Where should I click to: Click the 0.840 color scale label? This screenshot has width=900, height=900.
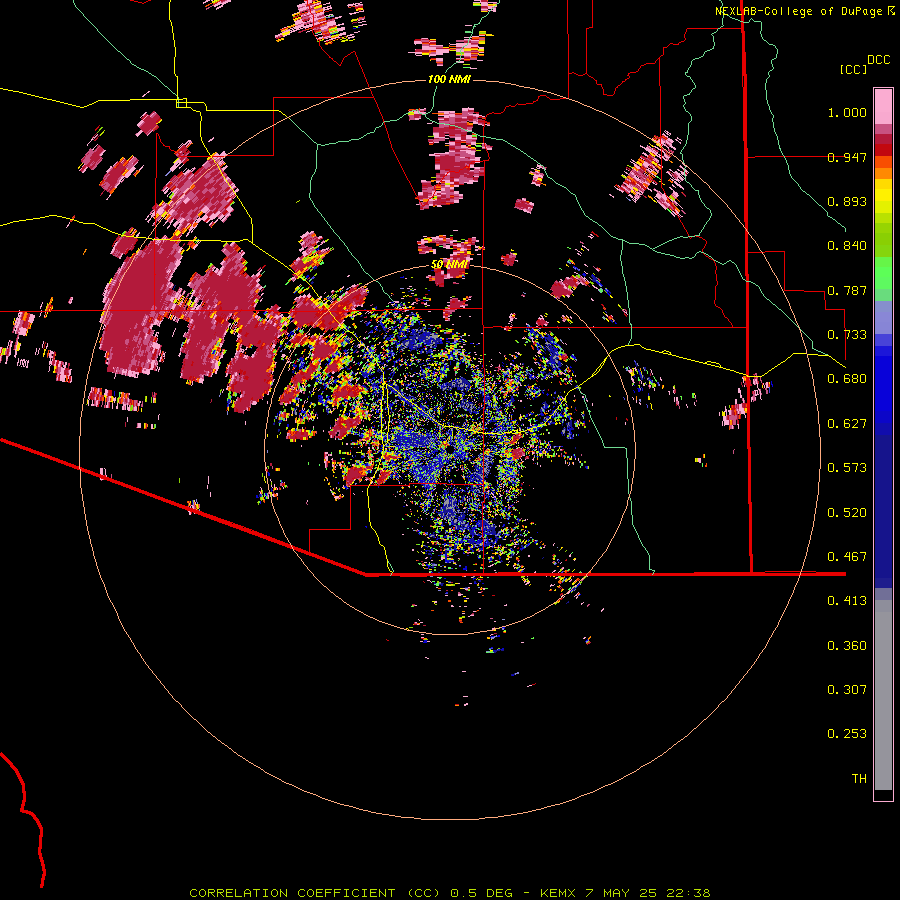coord(847,246)
